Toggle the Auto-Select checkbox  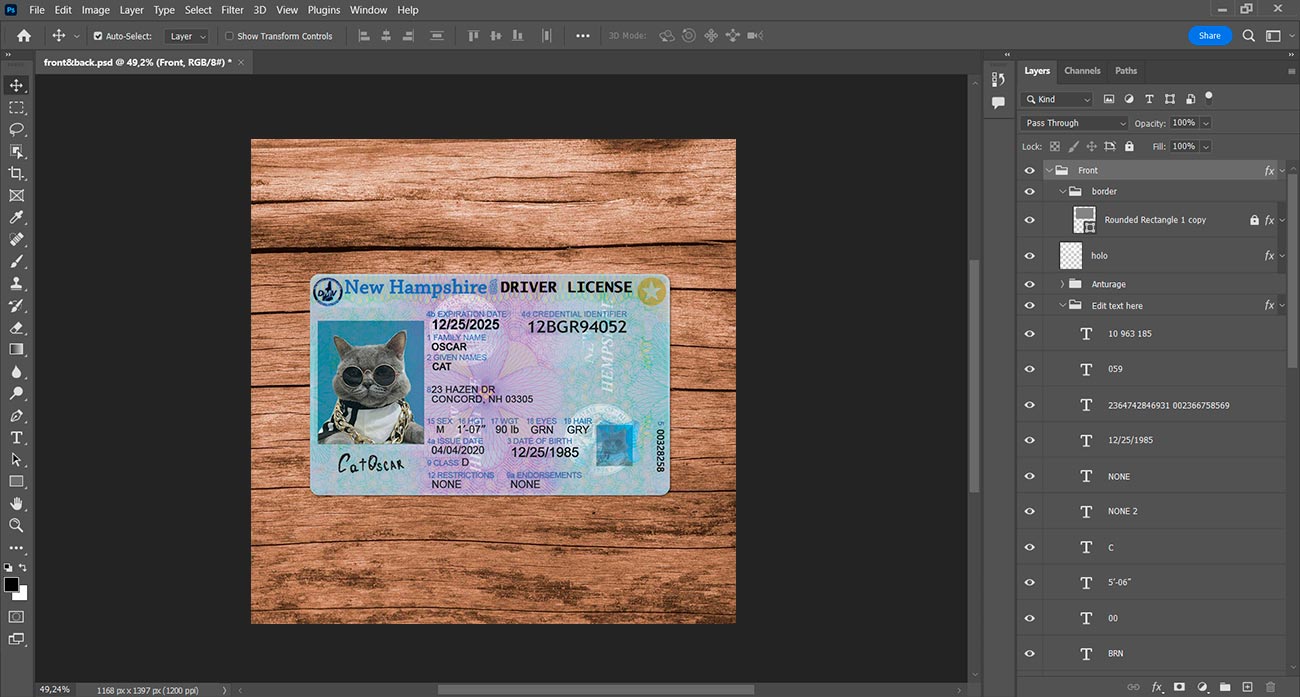pos(98,36)
